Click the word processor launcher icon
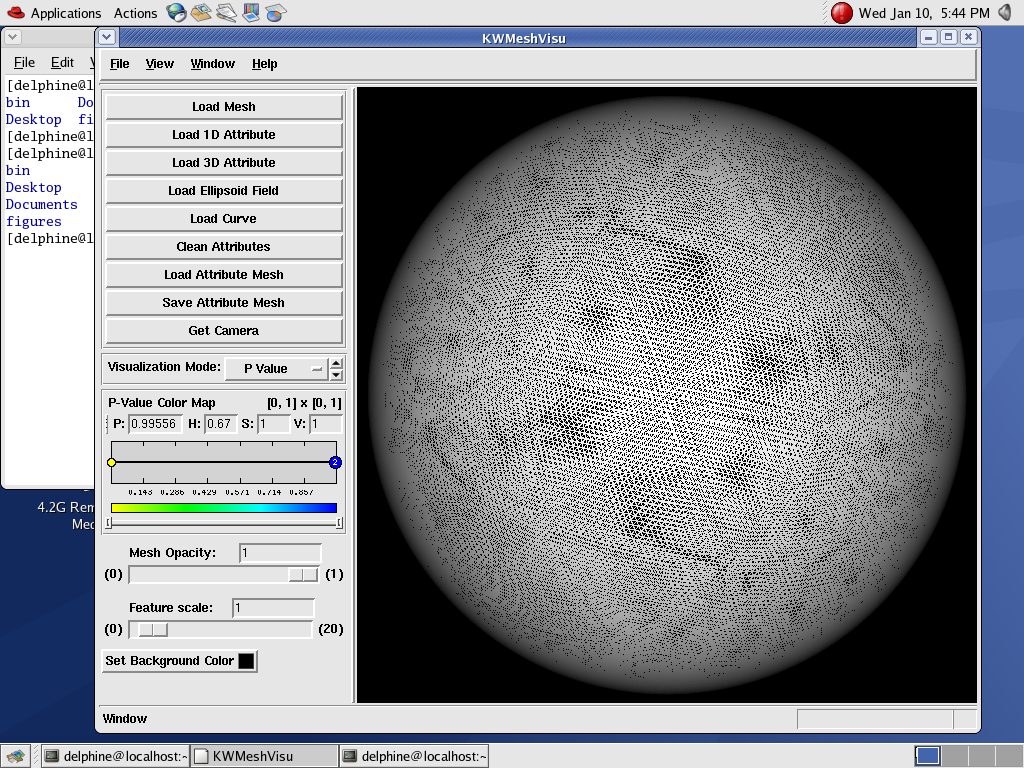Image resolution: width=1024 pixels, height=768 pixels. coord(227,13)
